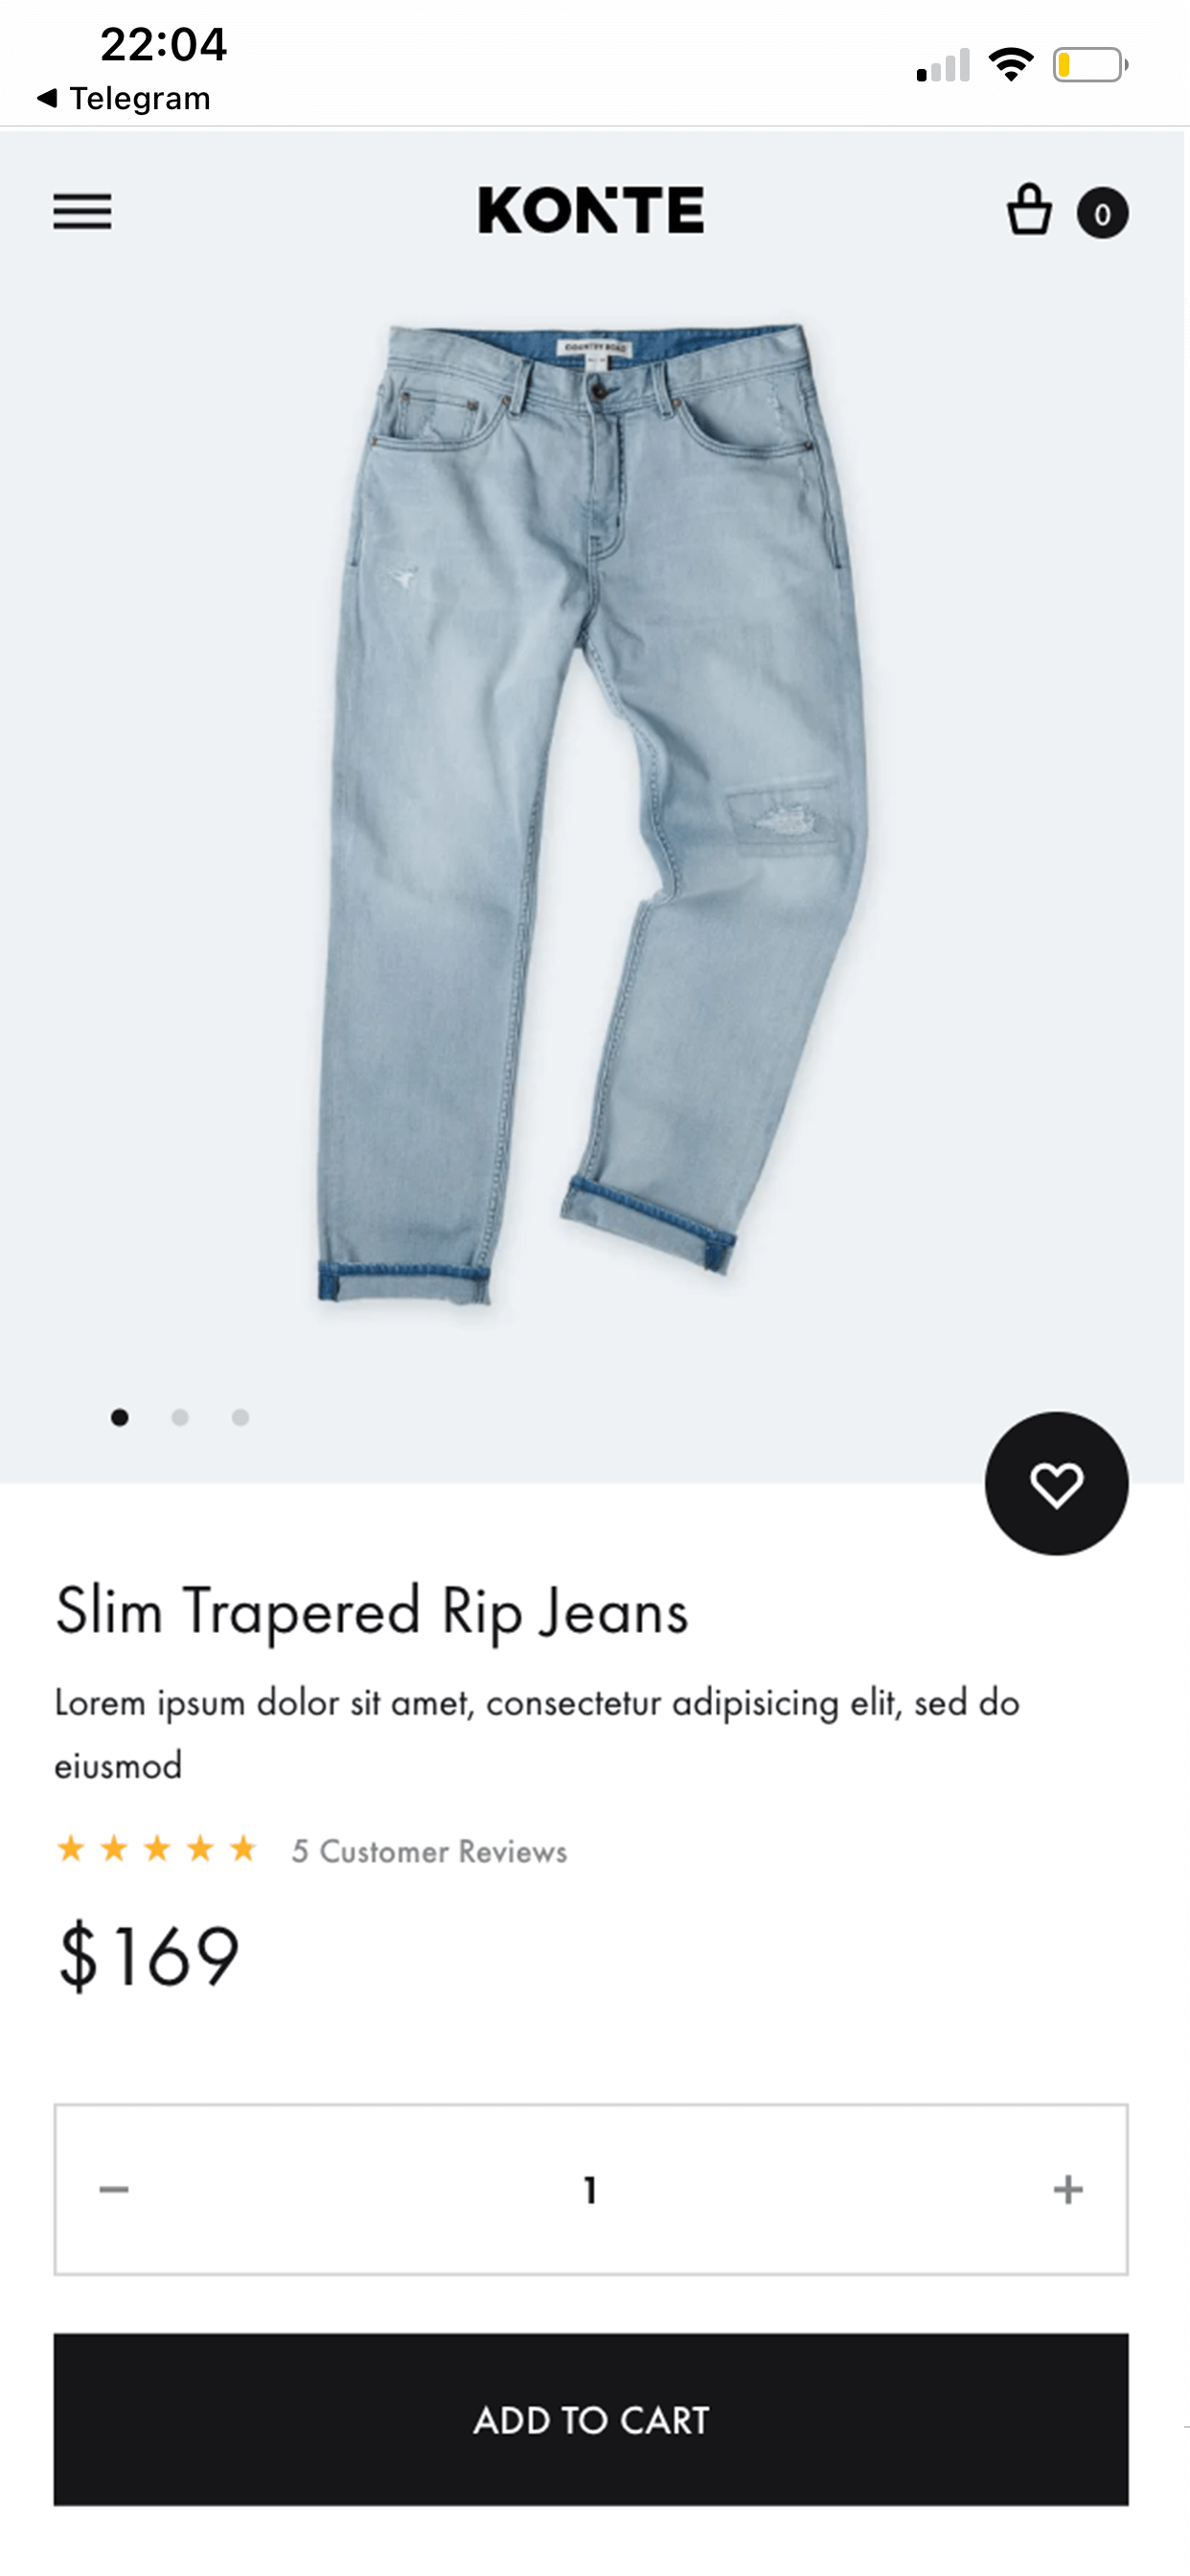Open the 5 Customer Reviews link

click(x=429, y=1852)
